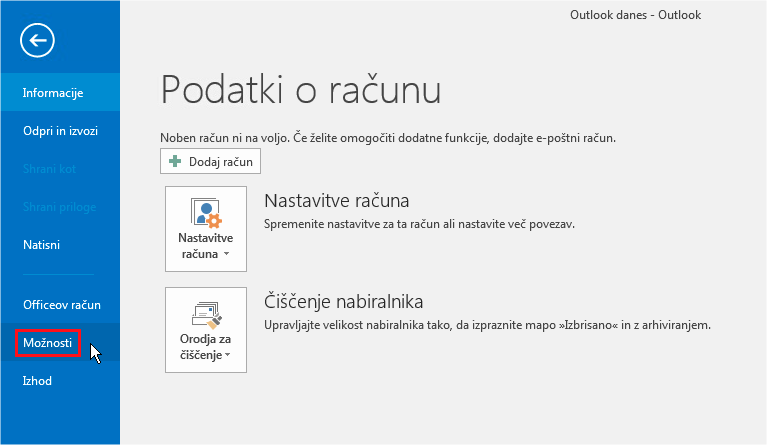Screen dimensions: 767x445
Task: Choose Shrani kot in the sidebar
Action: coord(50,169)
